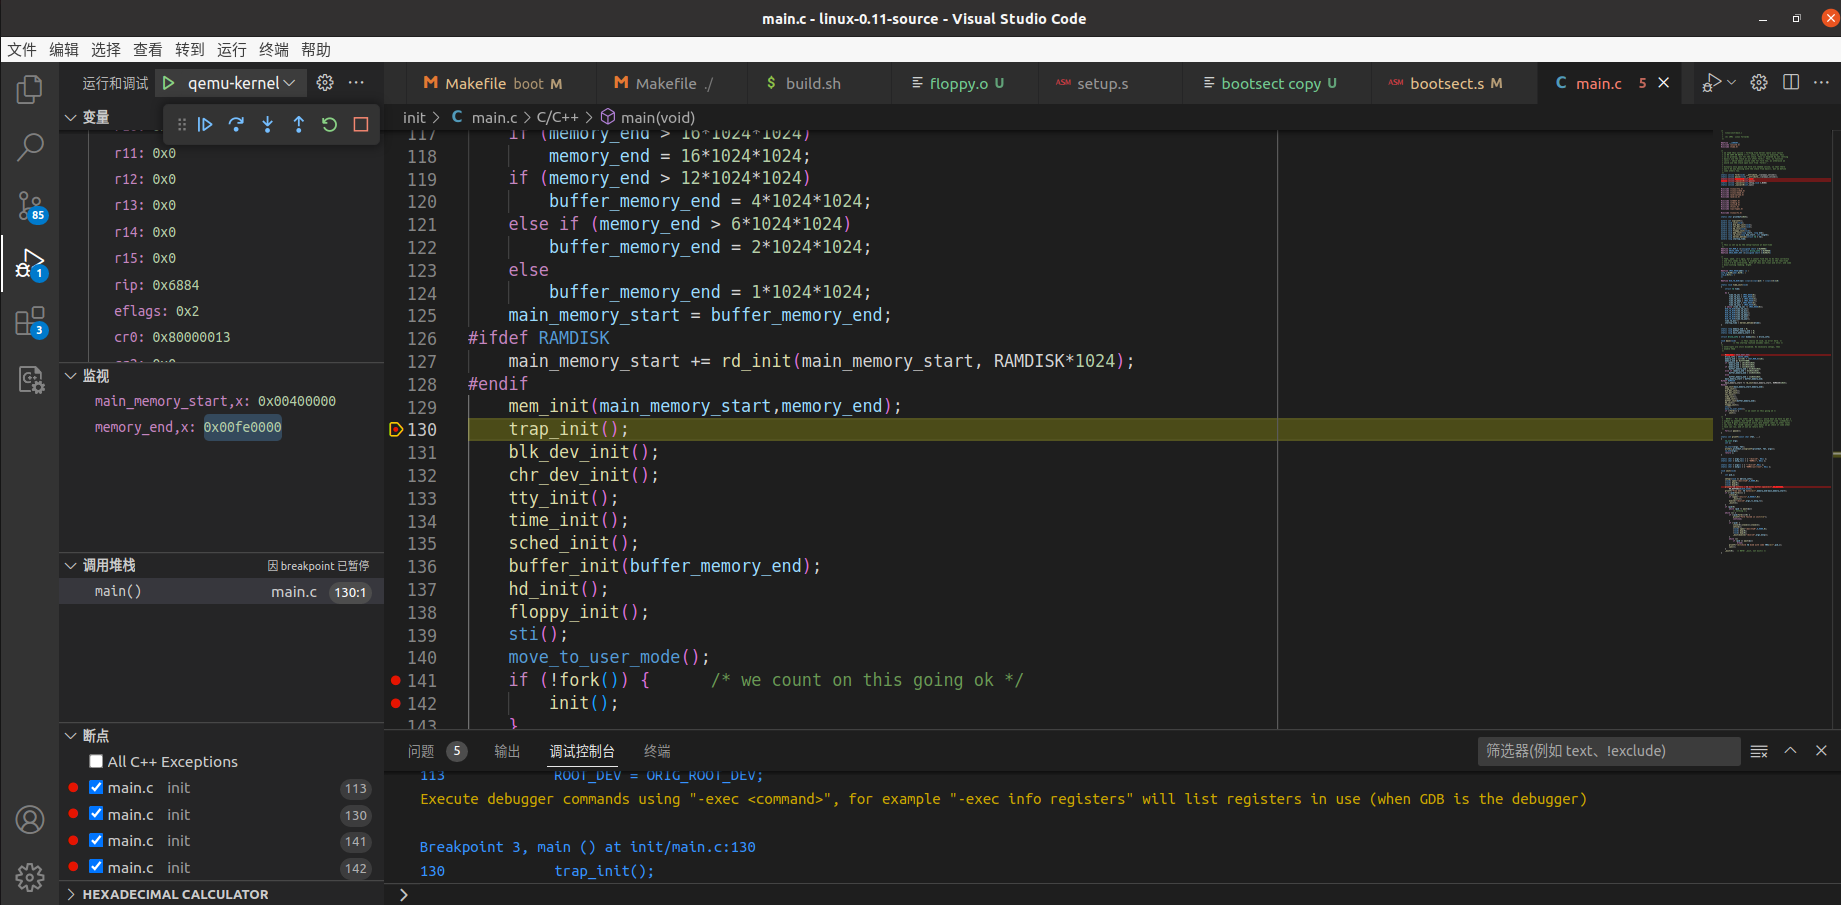Close the bottom panel

click(x=1821, y=751)
